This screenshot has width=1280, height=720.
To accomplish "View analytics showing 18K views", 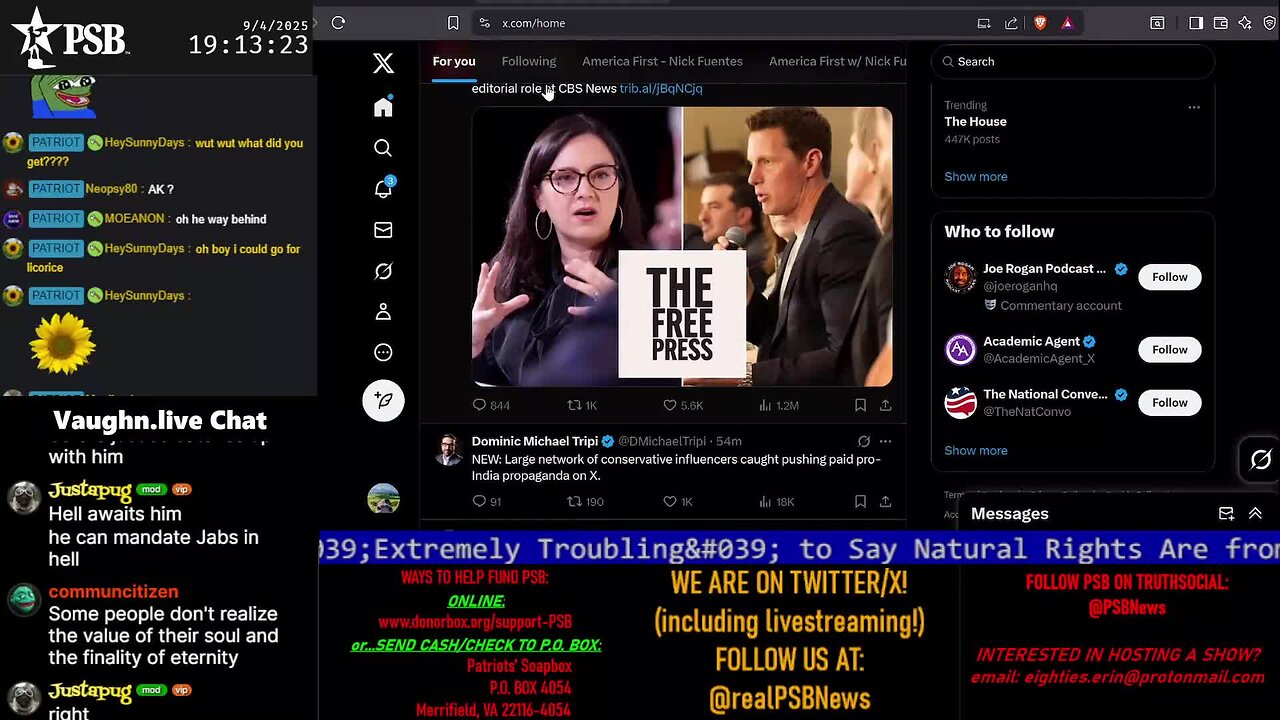I will pos(776,501).
